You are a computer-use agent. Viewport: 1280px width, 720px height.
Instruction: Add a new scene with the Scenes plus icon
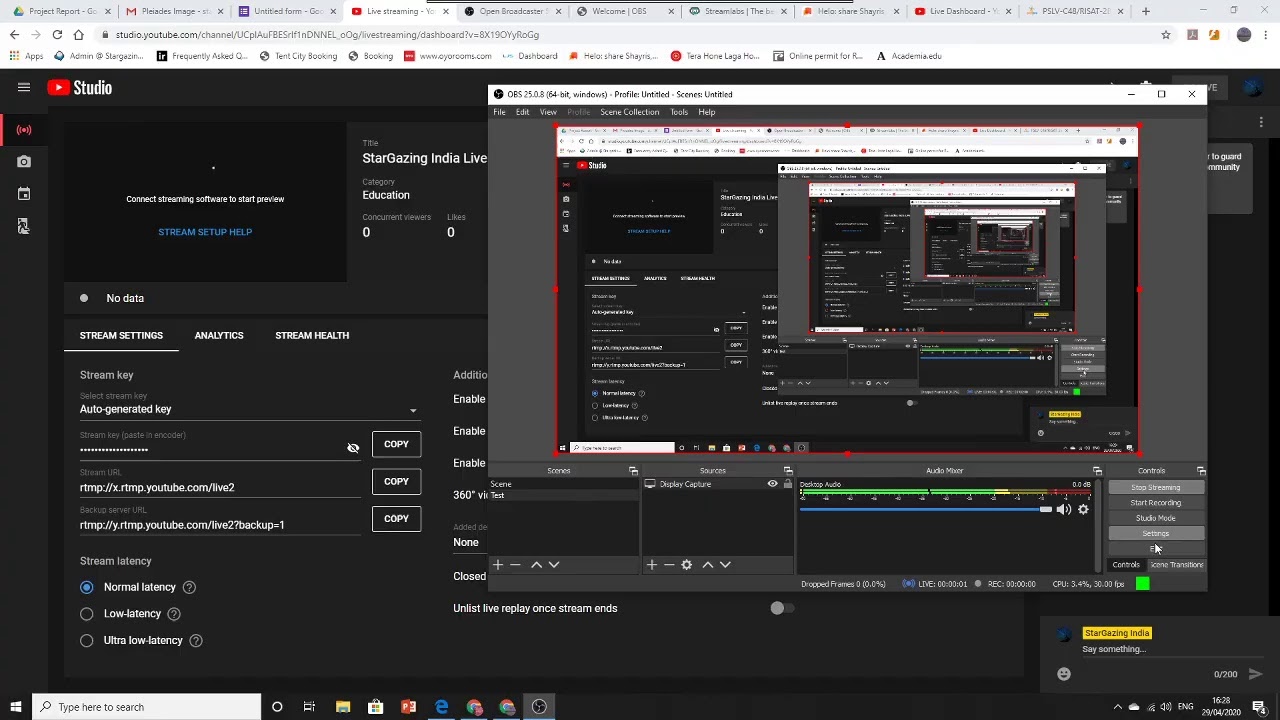[498, 565]
